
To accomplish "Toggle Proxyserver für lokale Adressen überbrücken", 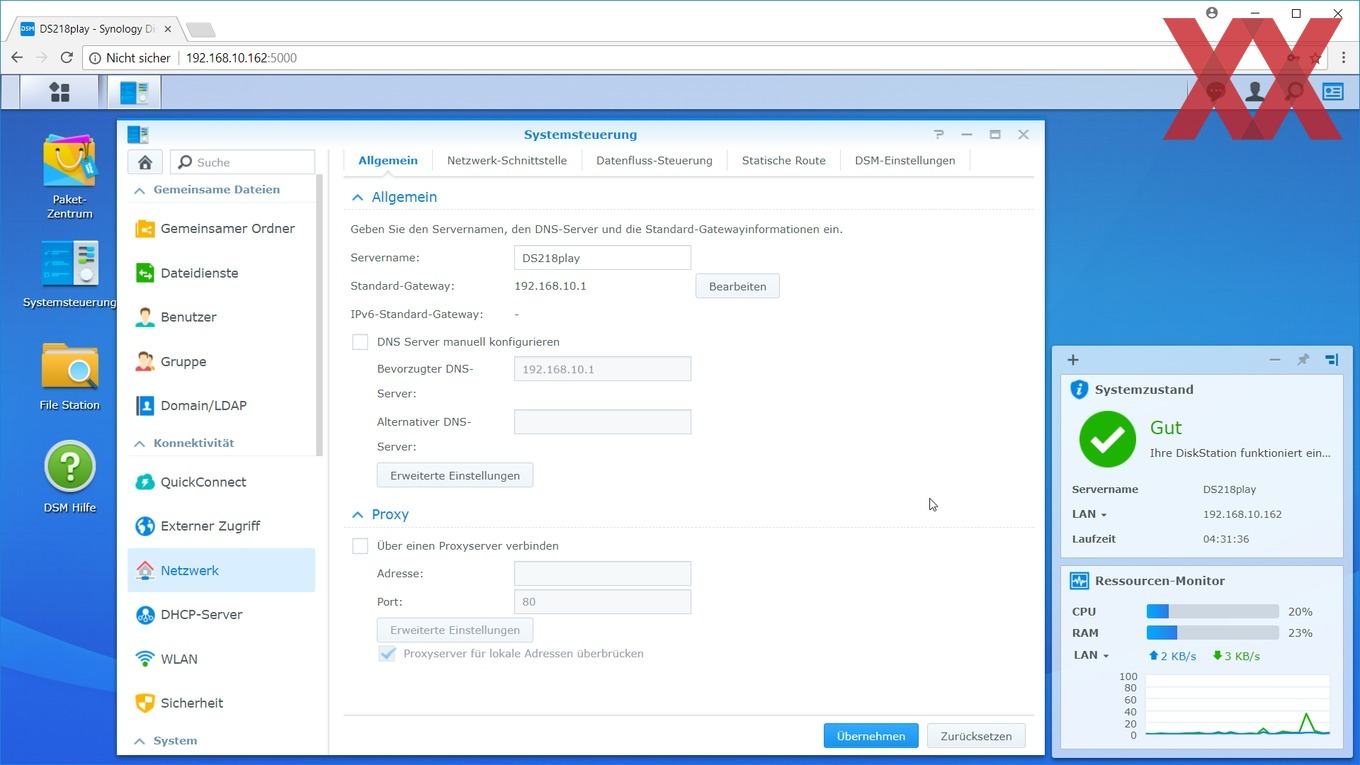I will (x=387, y=654).
